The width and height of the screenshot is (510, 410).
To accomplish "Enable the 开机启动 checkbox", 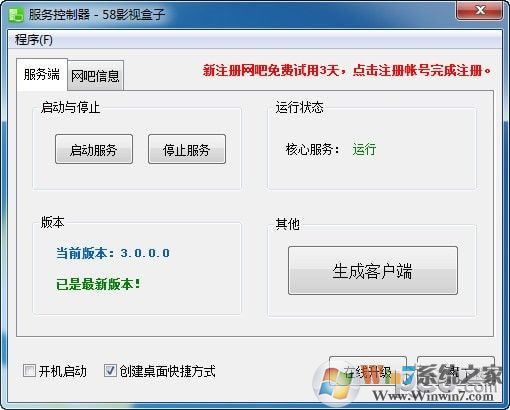I will pos(29,370).
